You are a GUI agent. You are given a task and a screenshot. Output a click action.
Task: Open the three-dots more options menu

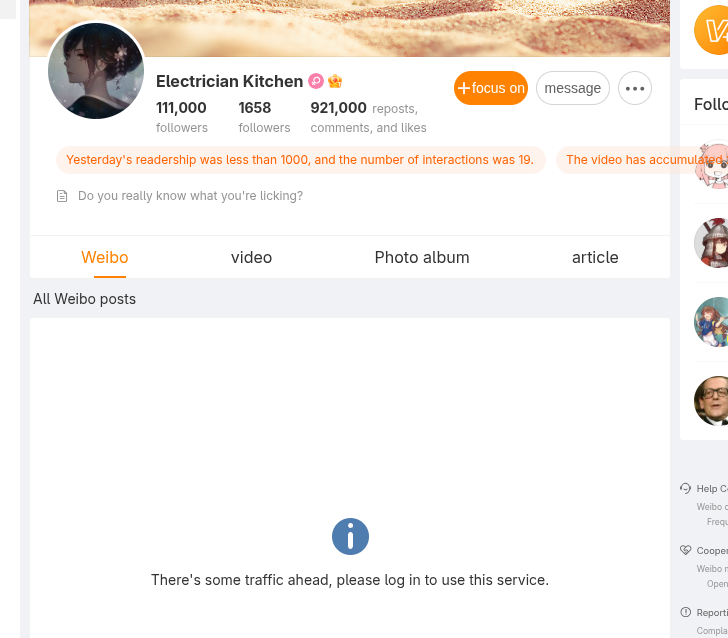(x=635, y=88)
